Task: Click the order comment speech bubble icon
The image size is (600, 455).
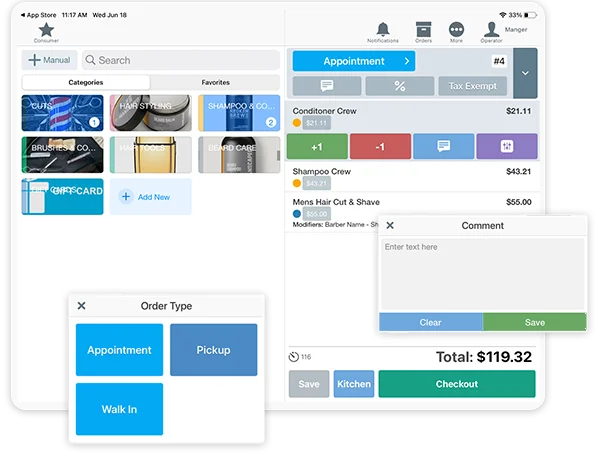Action: click(326, 86)
